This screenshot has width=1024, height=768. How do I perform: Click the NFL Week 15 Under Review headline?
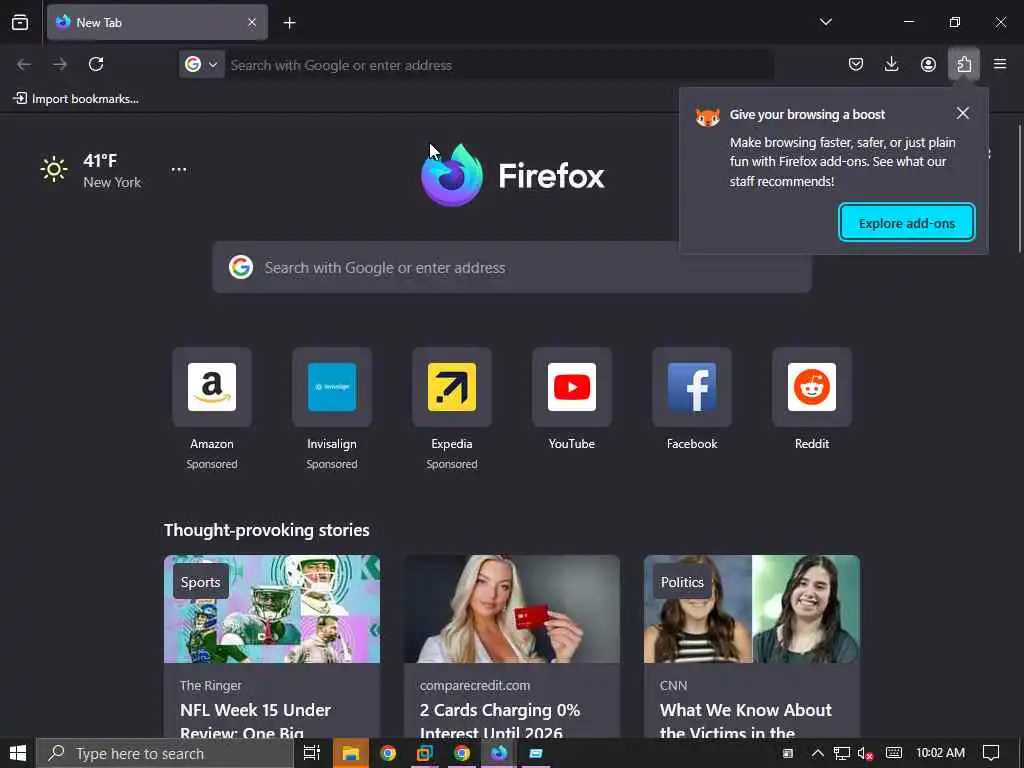click(x=255, y=721)
